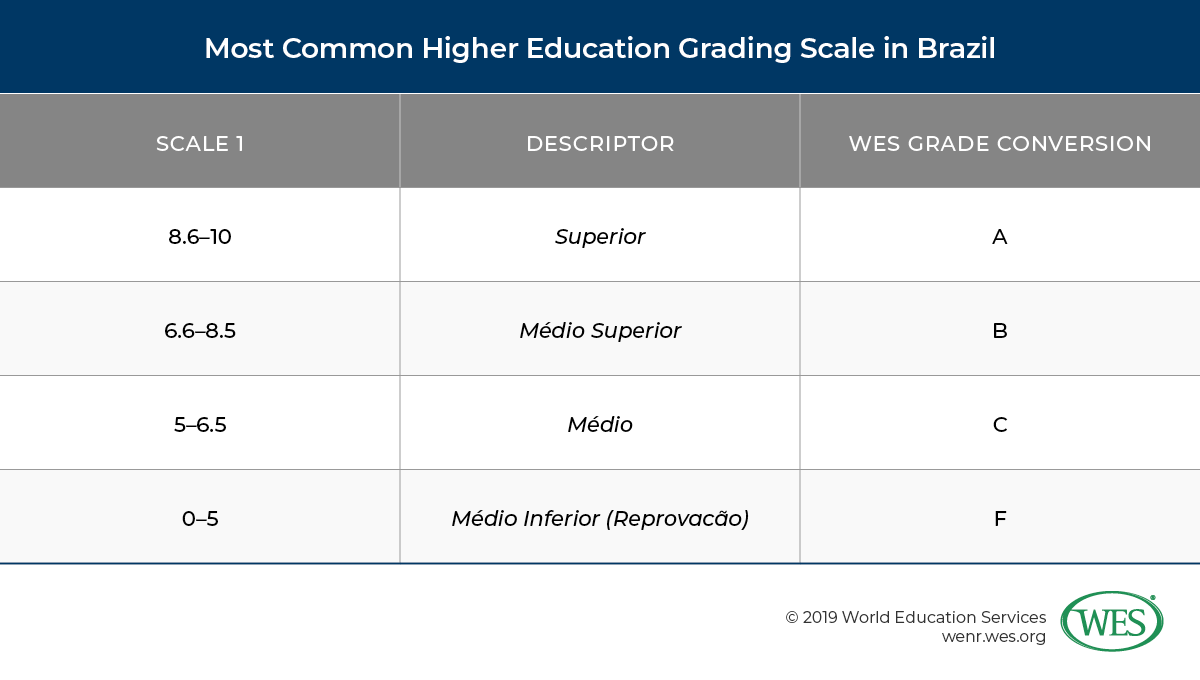Select the Médio Inferior (Reprovacão) cell
Image resolution: width=1200 pixels, height=680 pixels.
click(x=600, y=519)
